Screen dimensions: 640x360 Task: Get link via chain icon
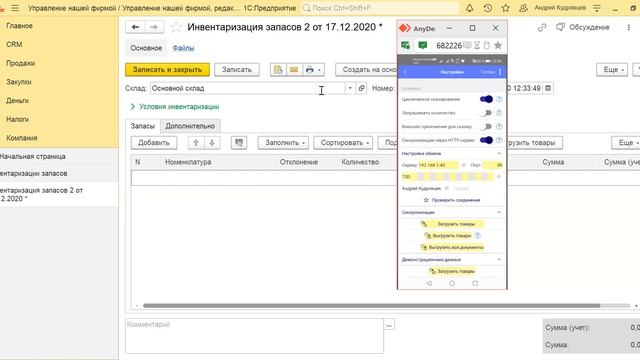tap(542, 27)
